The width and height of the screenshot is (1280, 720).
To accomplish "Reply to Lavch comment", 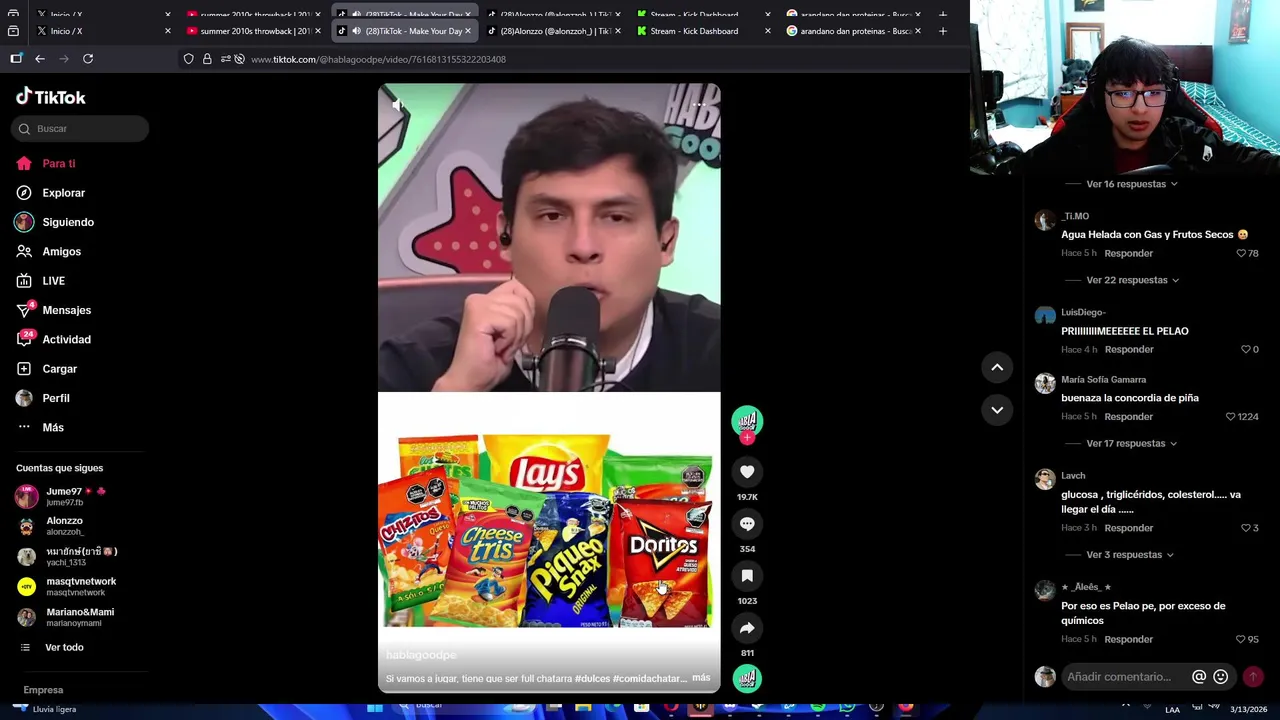I will click(x=1129, y=528).
